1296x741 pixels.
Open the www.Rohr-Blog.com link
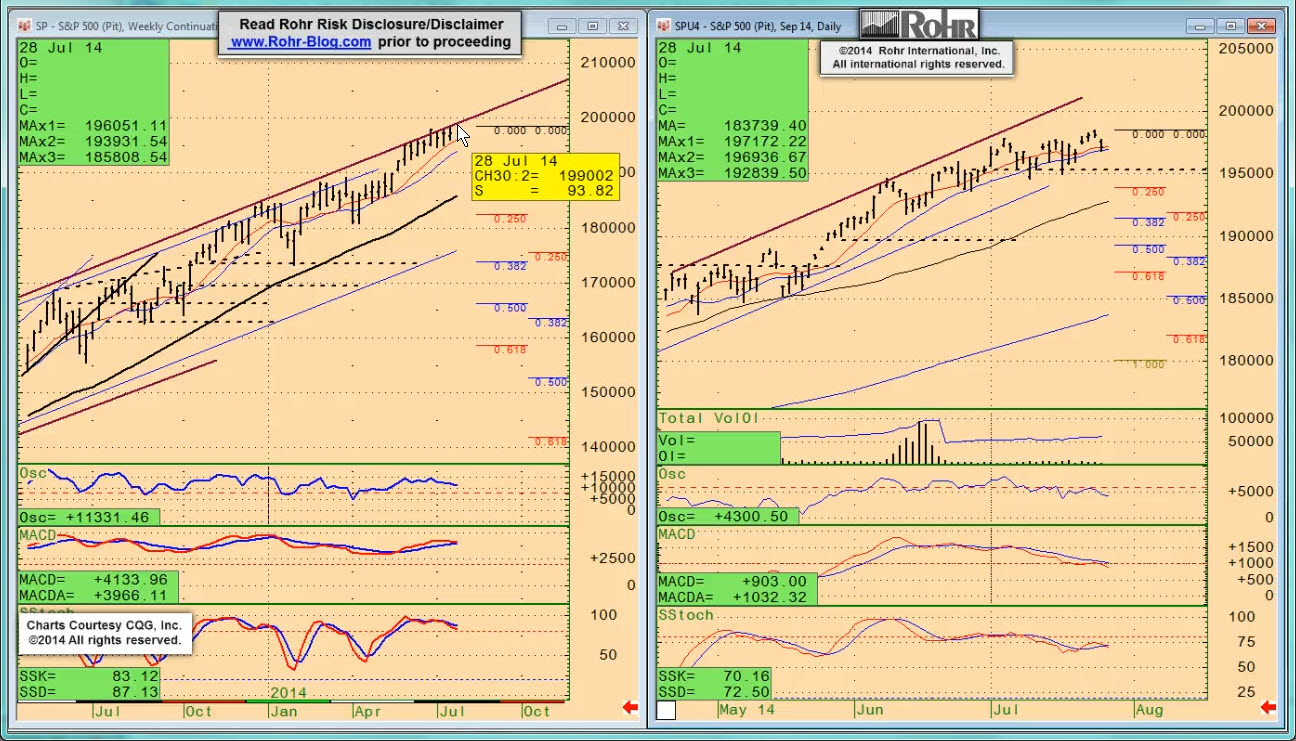pyautogui.click(x=300, y=42)
